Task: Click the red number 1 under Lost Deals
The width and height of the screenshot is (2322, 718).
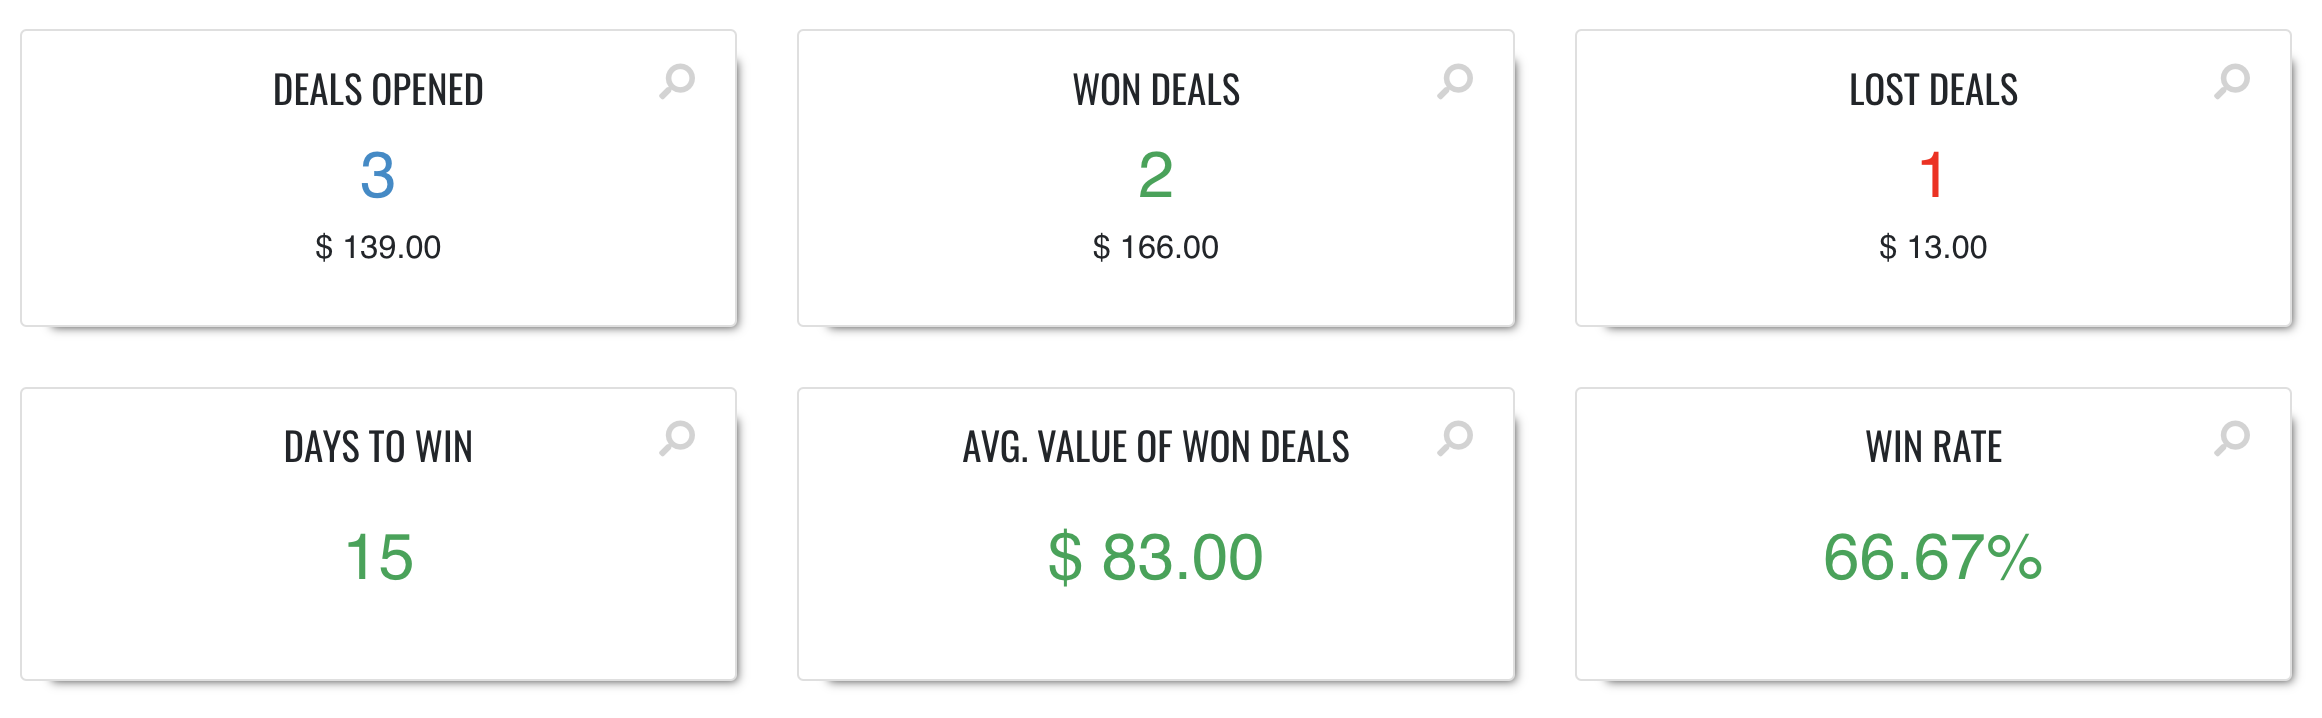Action: 1932,175
